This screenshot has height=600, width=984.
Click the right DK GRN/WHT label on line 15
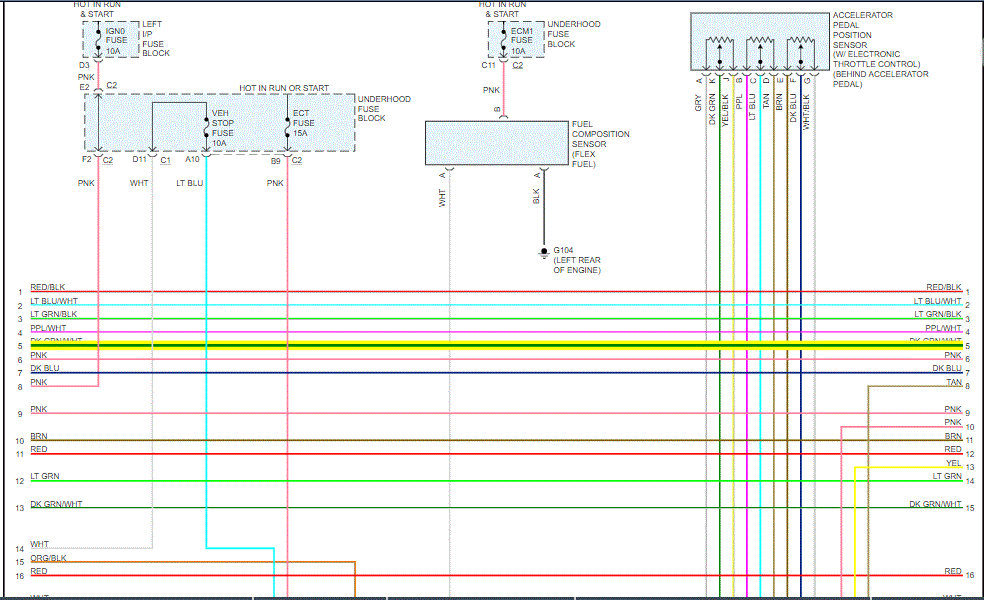(x=935, y=503)
